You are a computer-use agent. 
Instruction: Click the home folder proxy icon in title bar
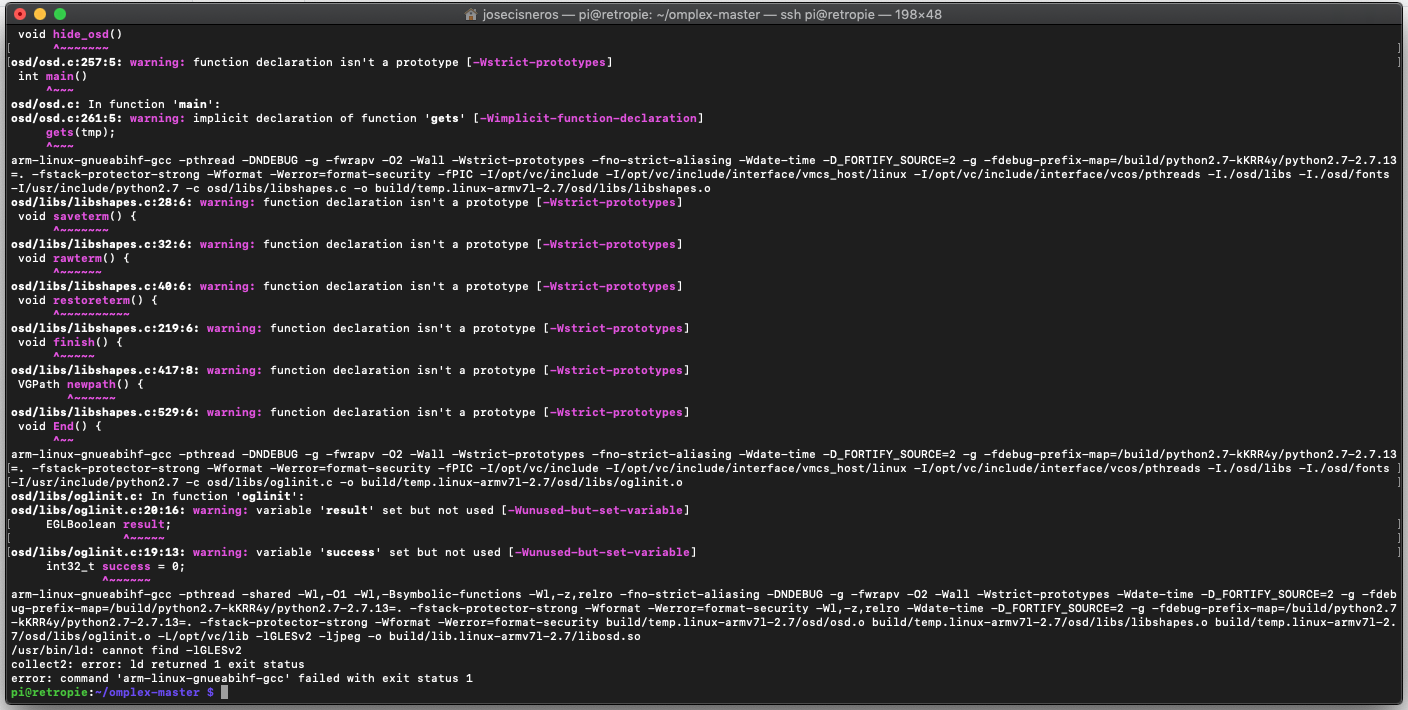(472, 15)
